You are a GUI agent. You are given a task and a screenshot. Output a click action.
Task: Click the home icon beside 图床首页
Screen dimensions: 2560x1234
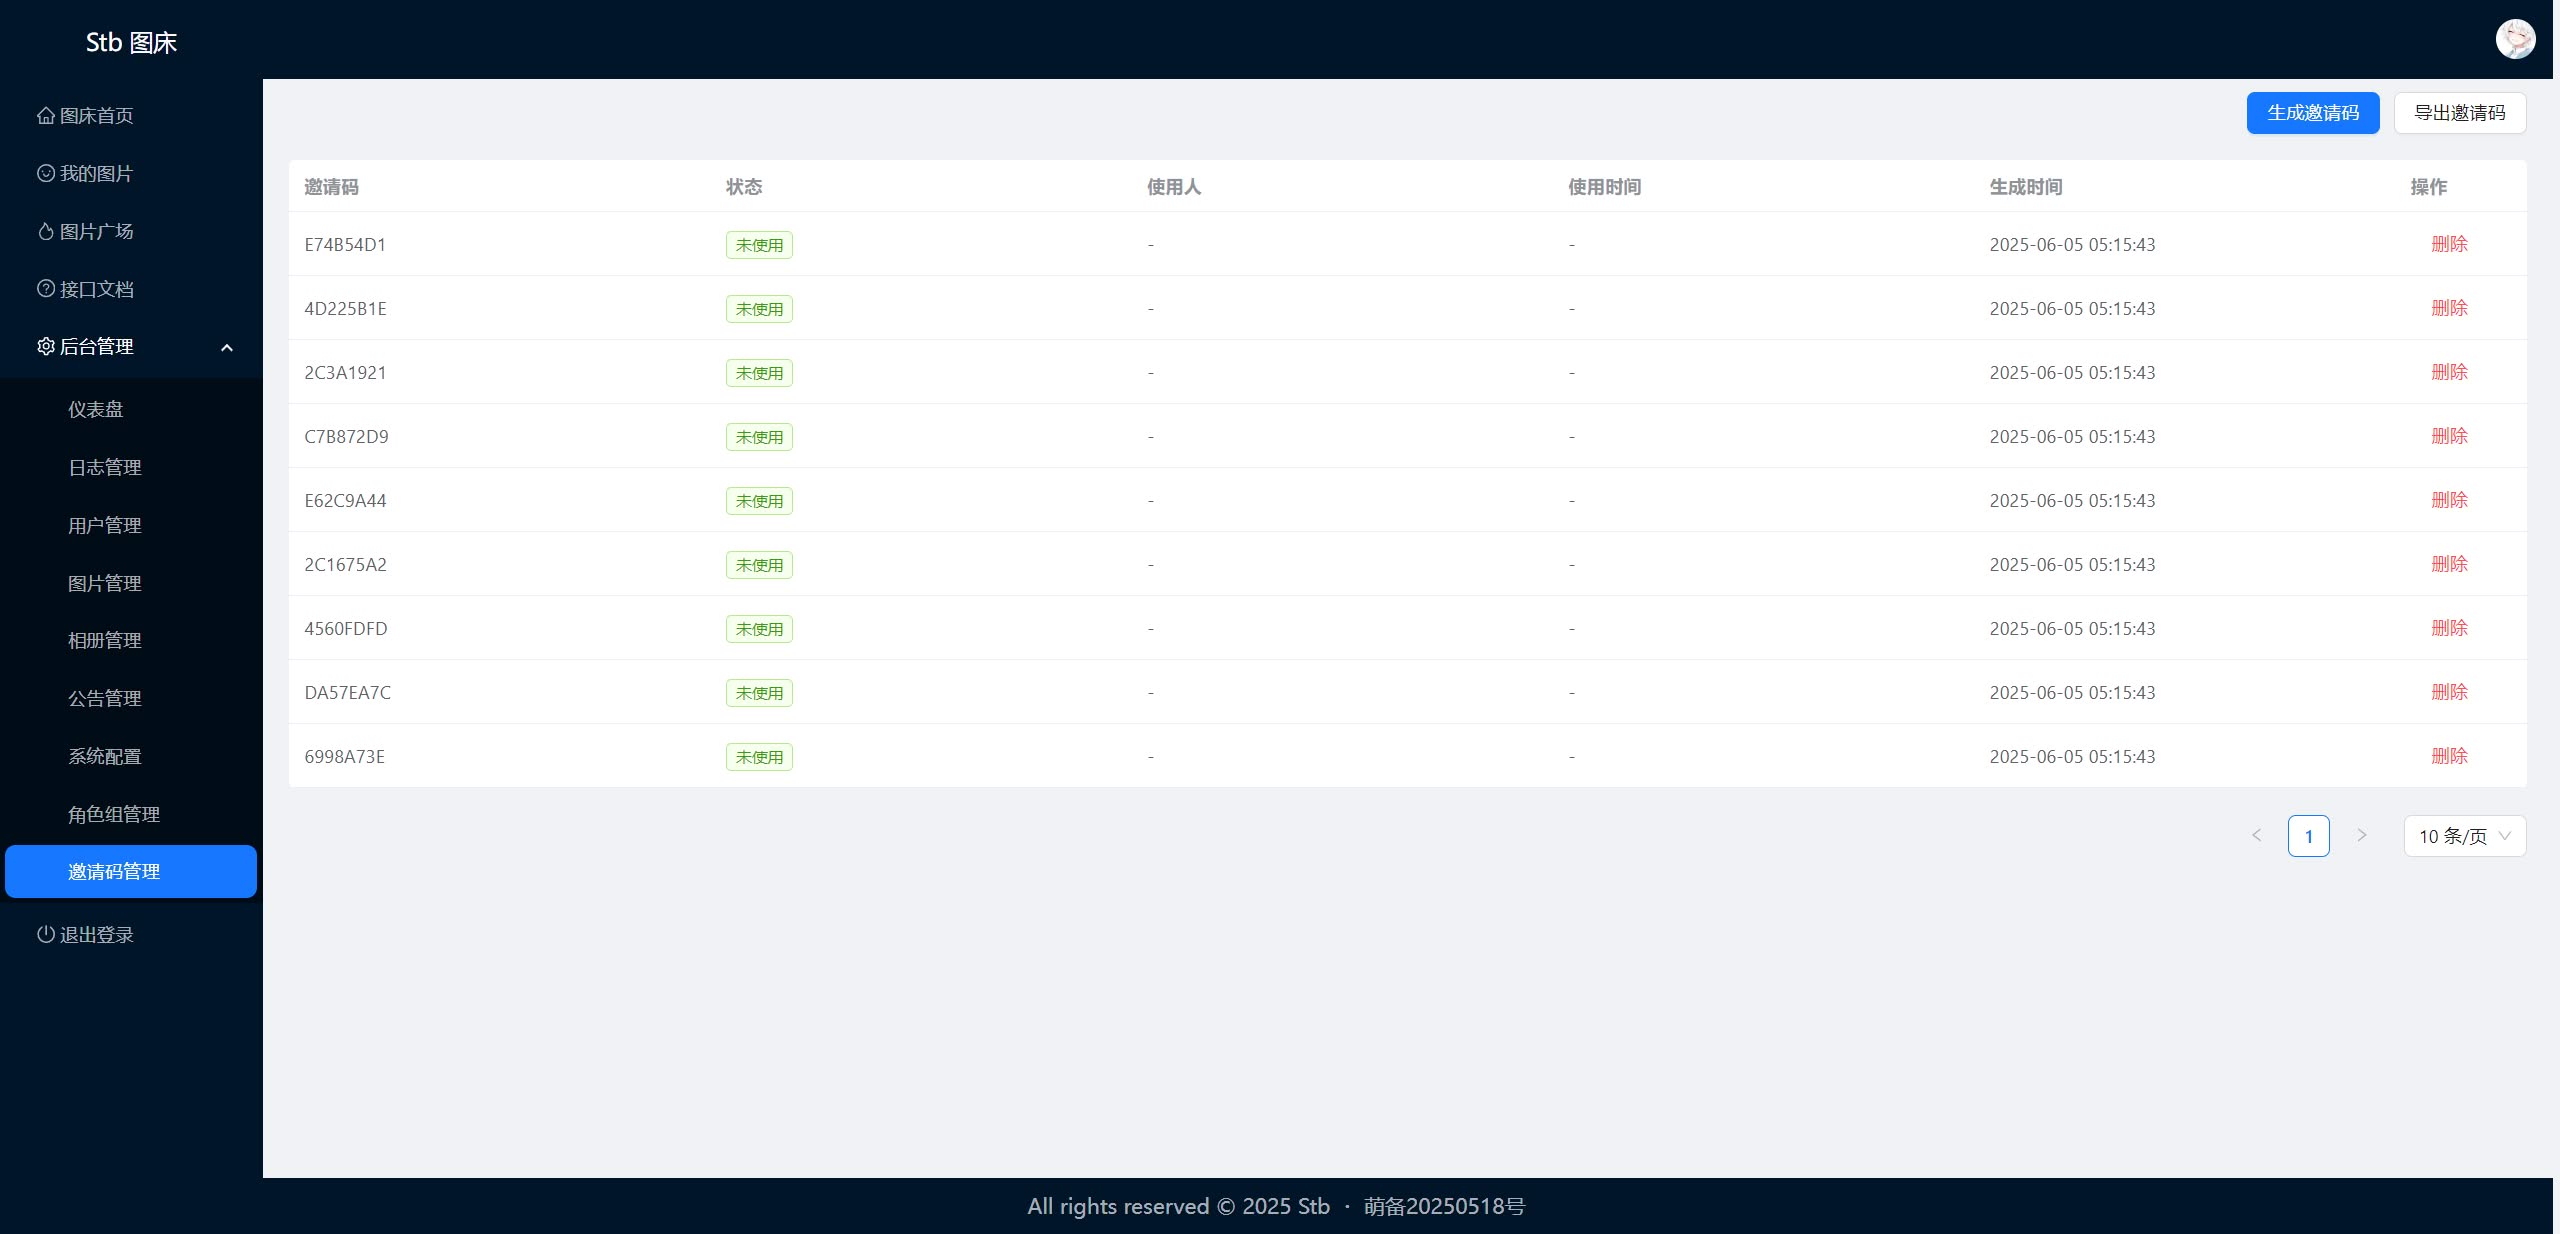point(45,115)
